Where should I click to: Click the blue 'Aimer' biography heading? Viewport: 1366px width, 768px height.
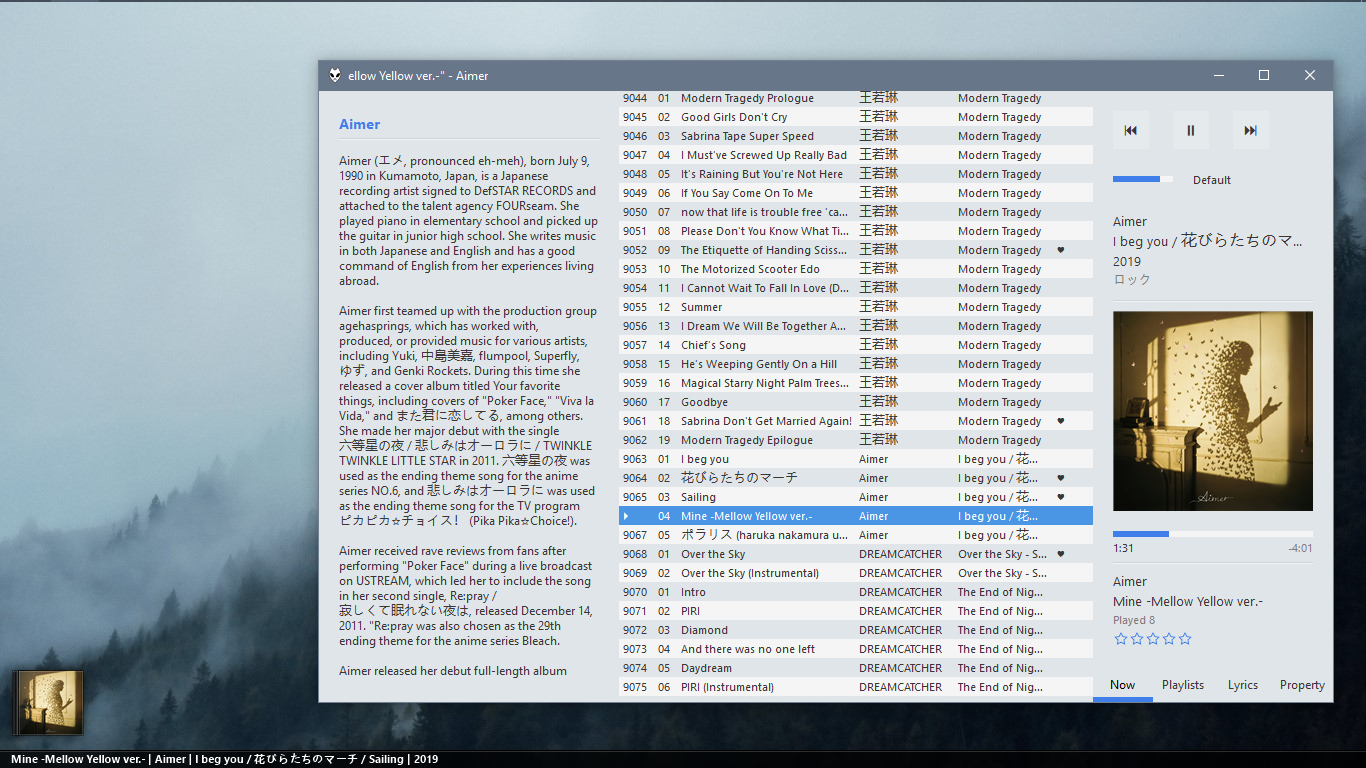(x=360, y=125)
